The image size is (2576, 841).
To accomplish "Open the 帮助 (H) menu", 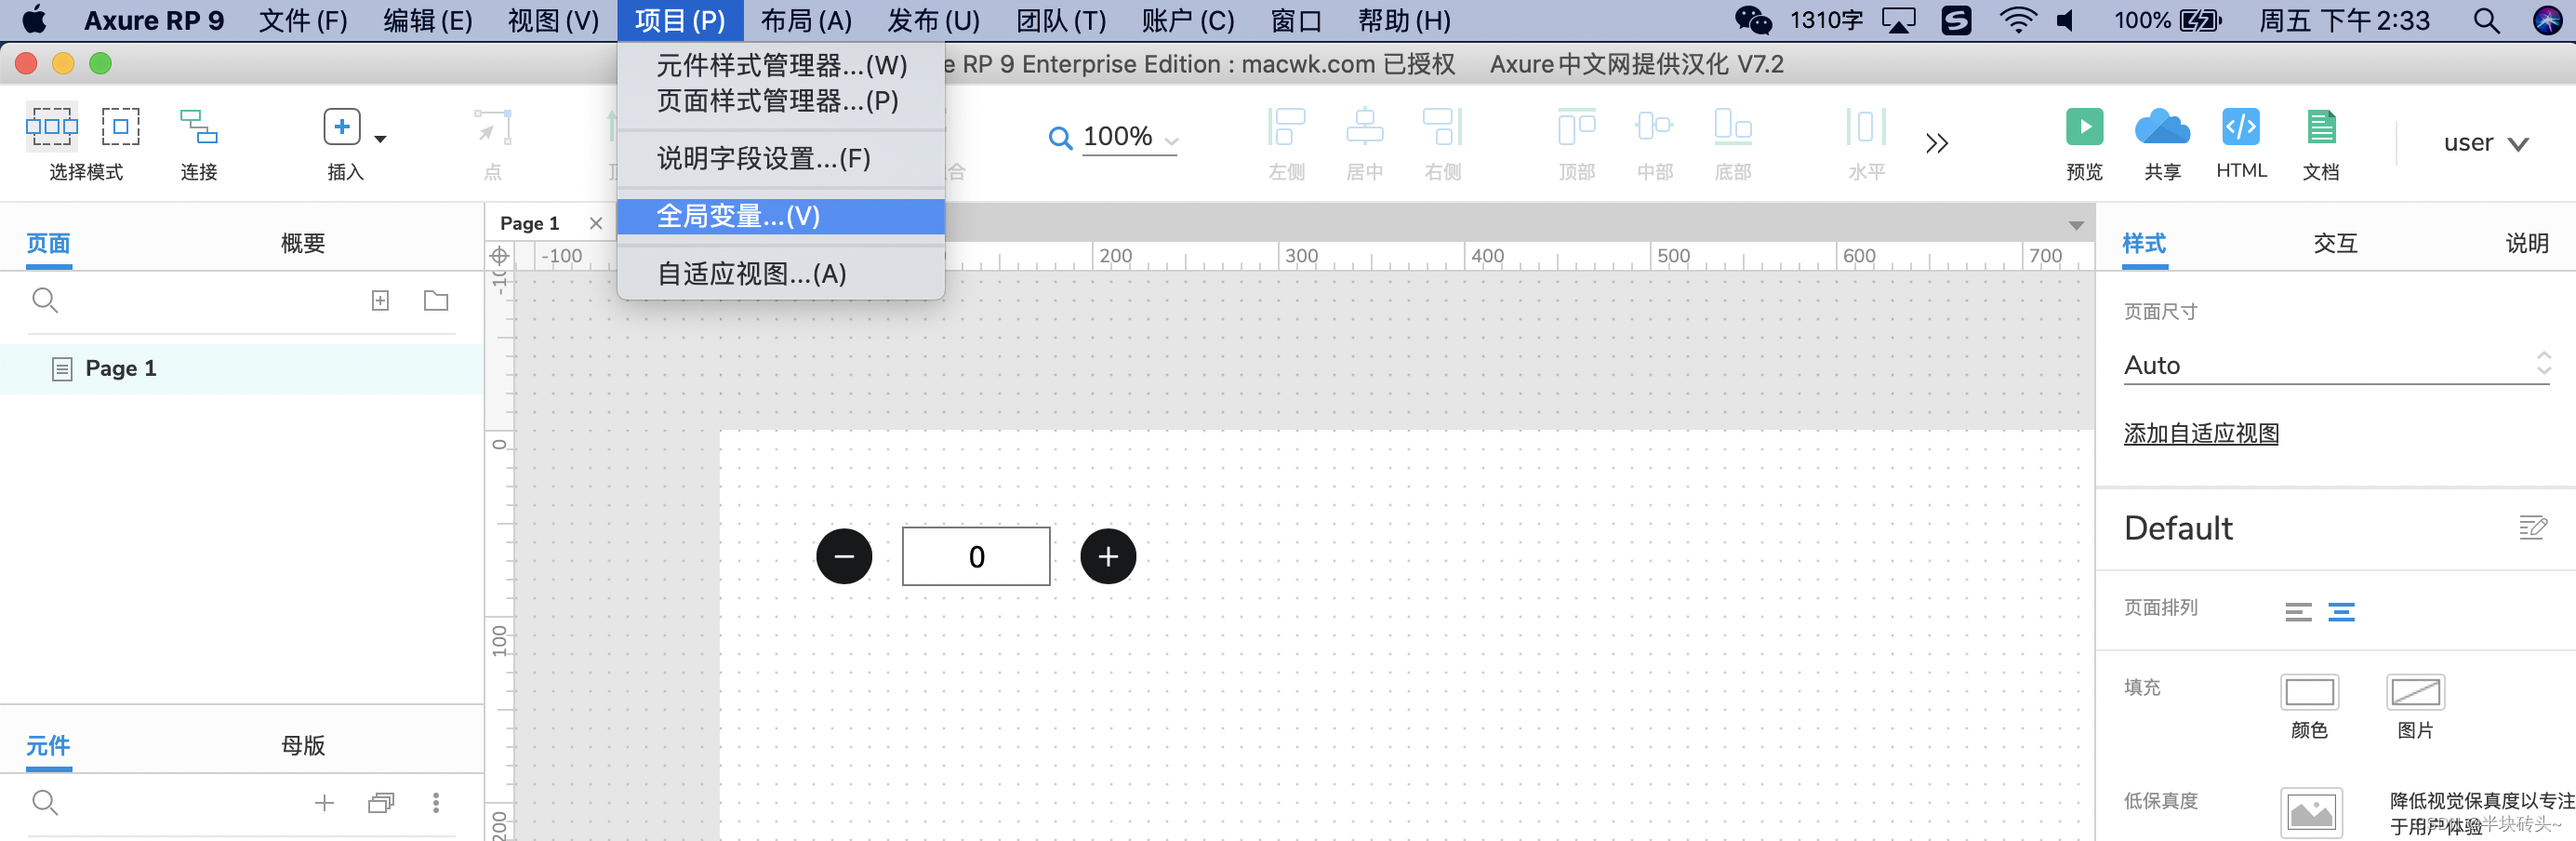I will 1404,20.
